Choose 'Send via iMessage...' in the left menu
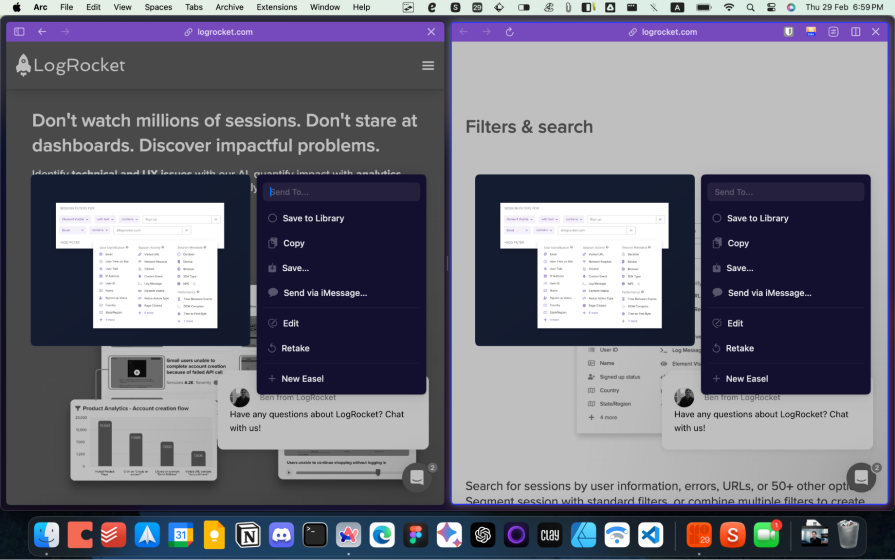Viewport: 895px width, 560px height. tap(324, 293)
